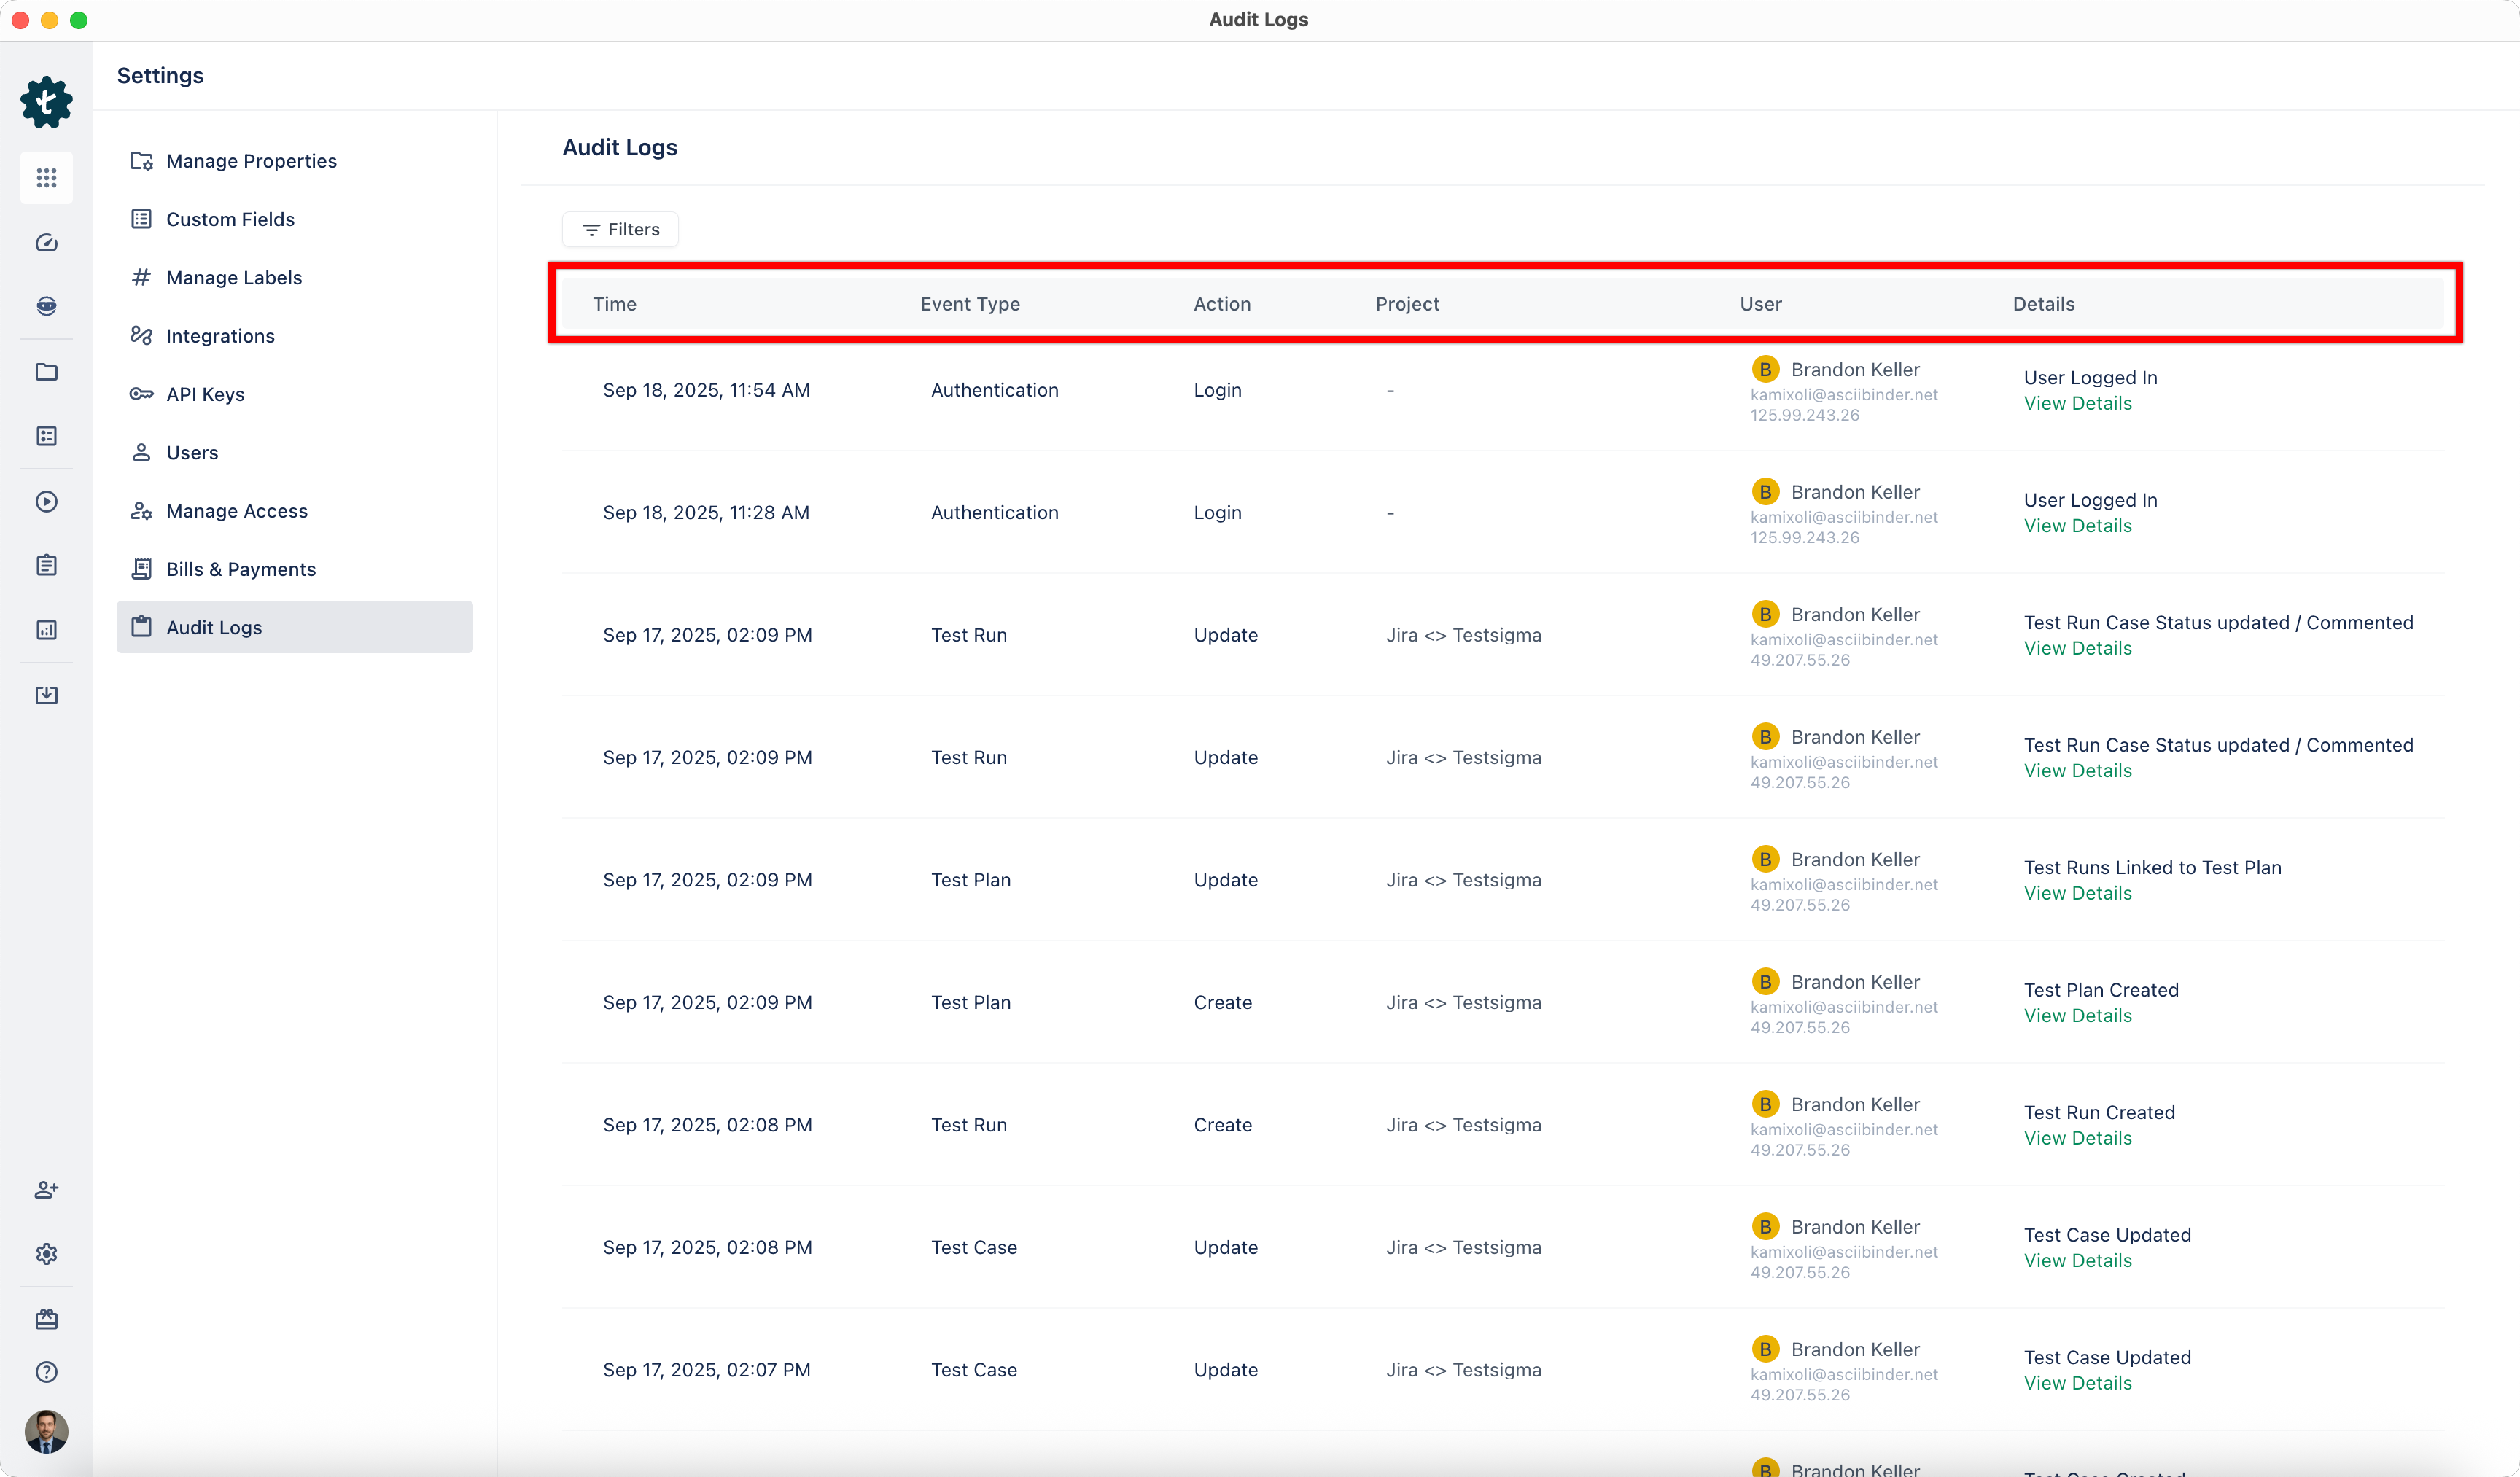Click the play circle runs icon

[x=46, y=501]
